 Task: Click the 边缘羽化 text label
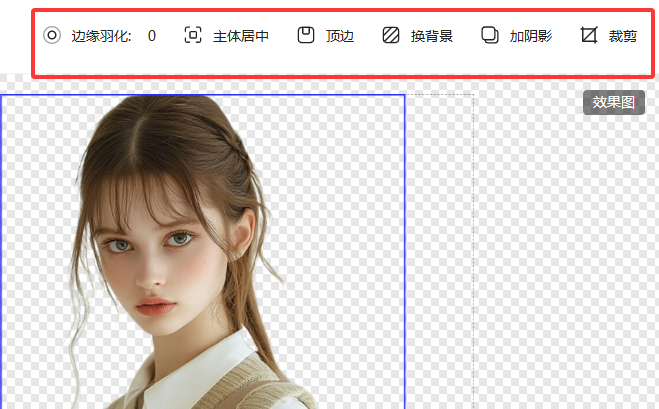click(x=101, y=36)
